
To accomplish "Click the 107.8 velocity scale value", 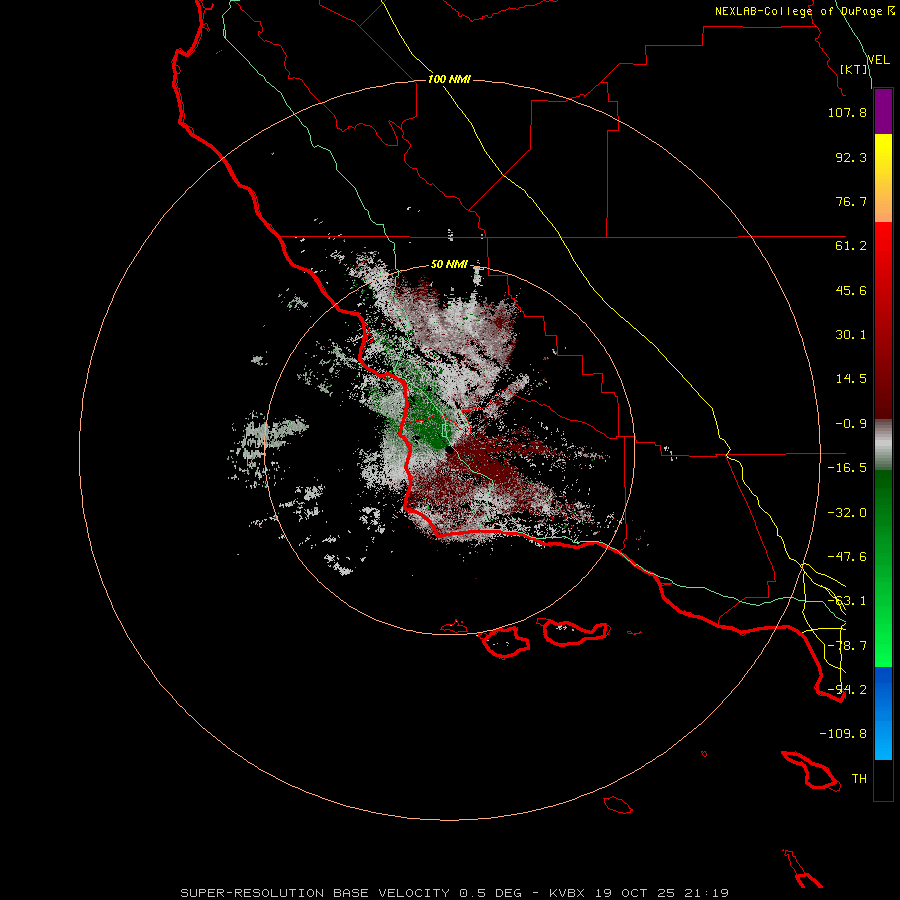I will (847, 112).
